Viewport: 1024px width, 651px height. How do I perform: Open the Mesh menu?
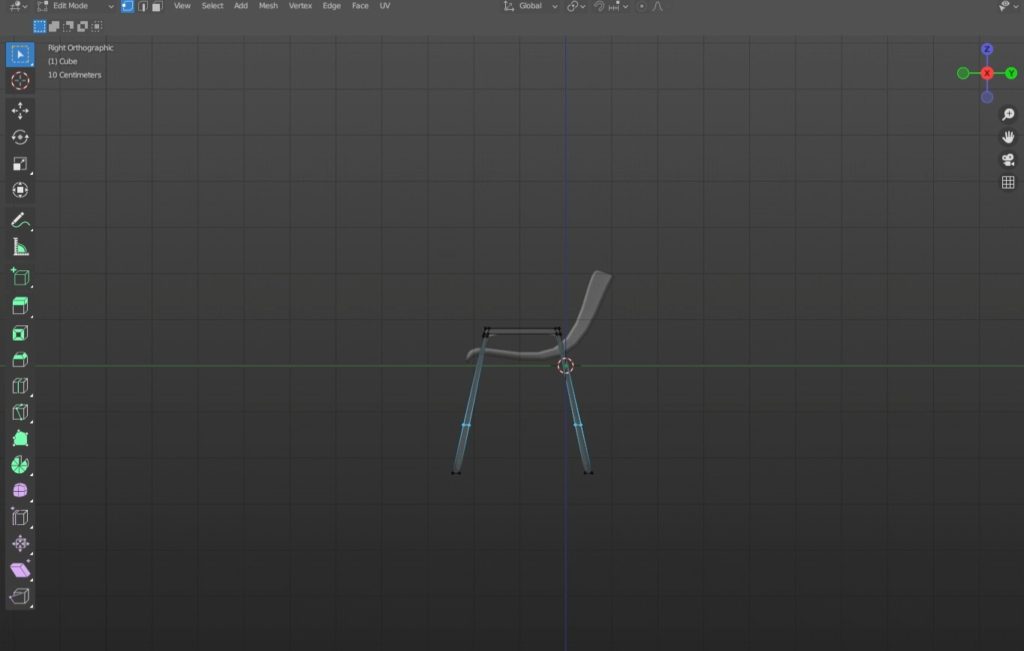268,6
